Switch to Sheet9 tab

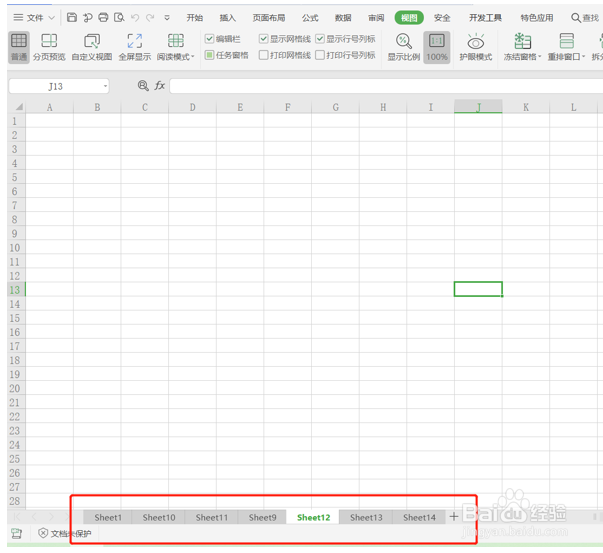tap(262, 517)
